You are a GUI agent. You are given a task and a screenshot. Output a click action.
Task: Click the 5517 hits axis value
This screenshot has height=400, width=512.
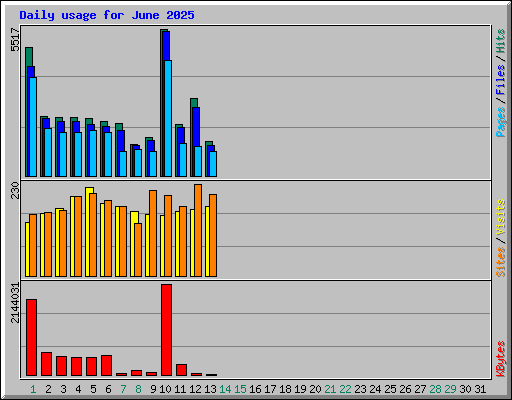[x=15, y=40]
